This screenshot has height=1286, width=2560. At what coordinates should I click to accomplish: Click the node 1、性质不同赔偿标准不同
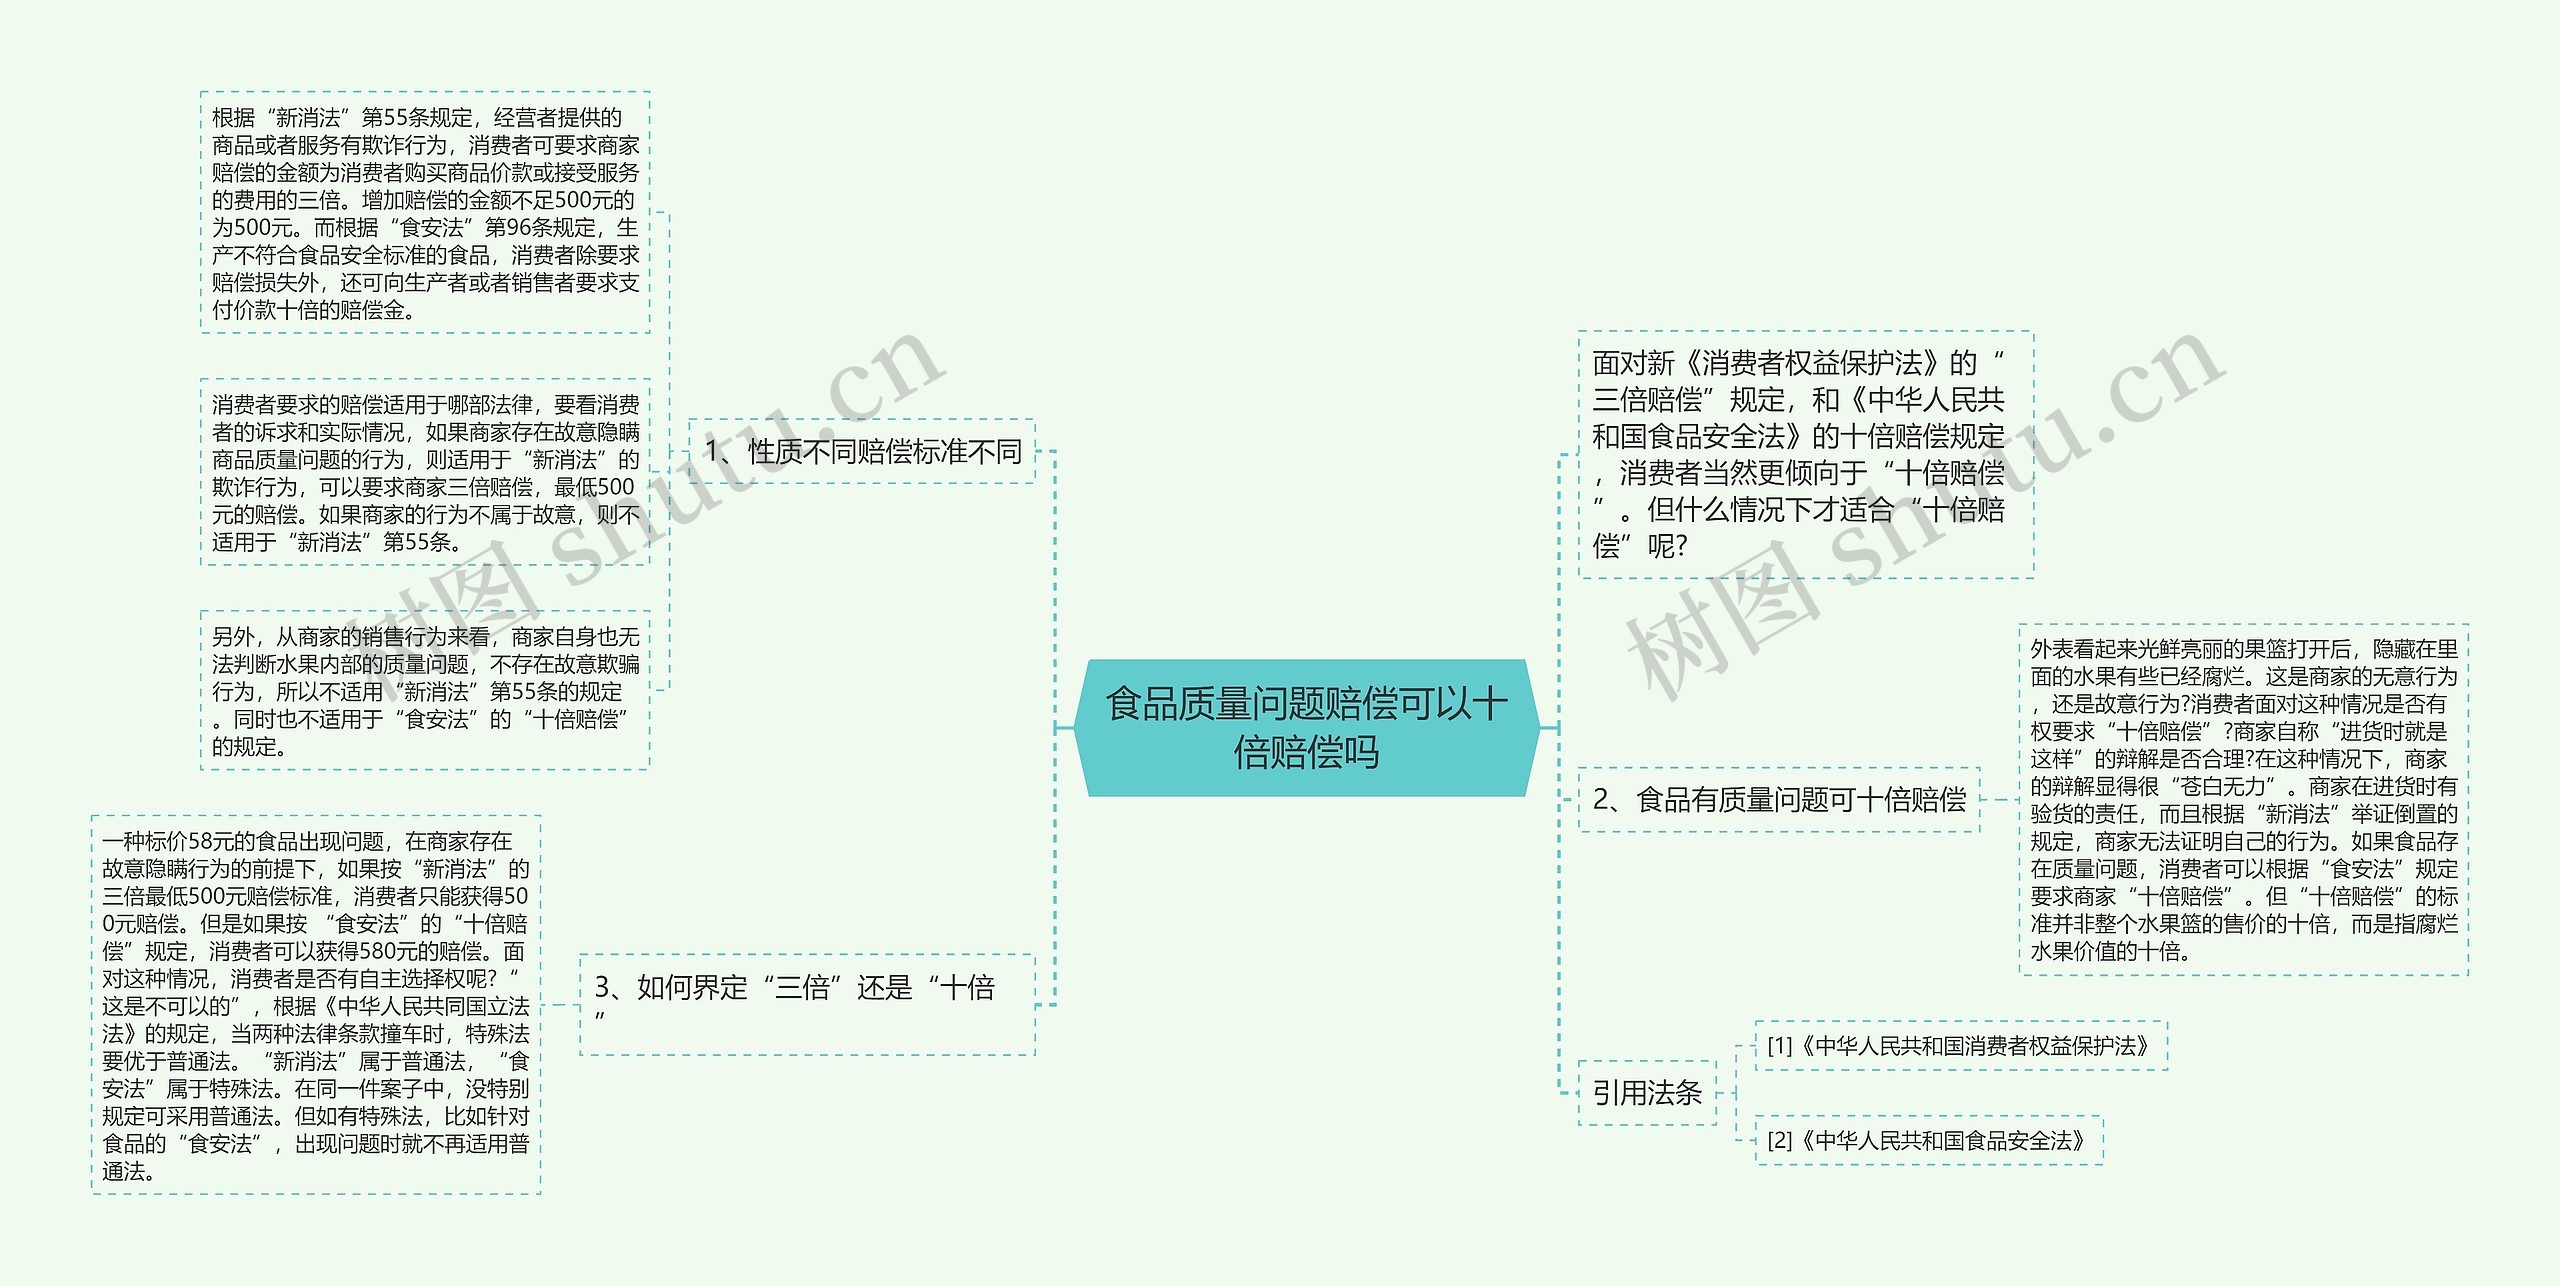(862, 451)
